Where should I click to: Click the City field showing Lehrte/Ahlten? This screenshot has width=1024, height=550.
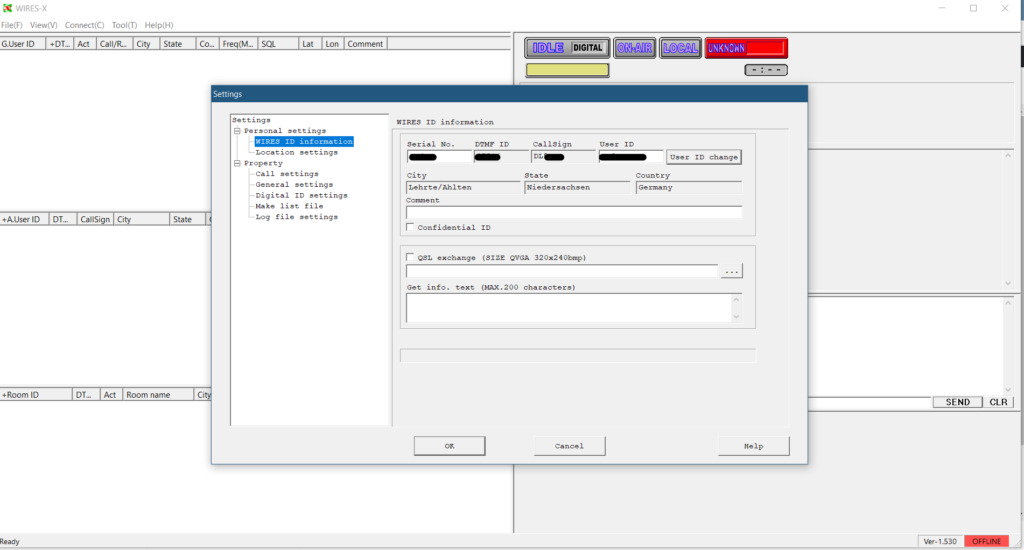click(463, 187)
